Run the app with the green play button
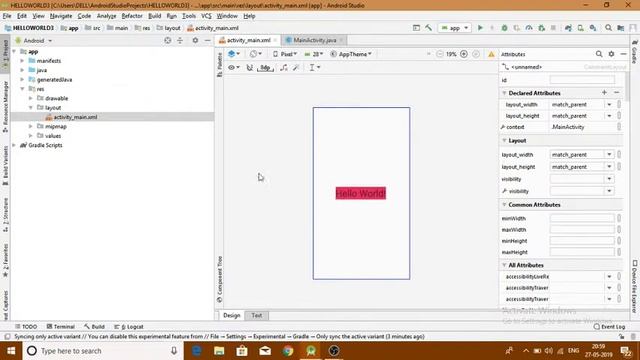The width and height of the screenshot is (640, 360). tap(480, 28)
